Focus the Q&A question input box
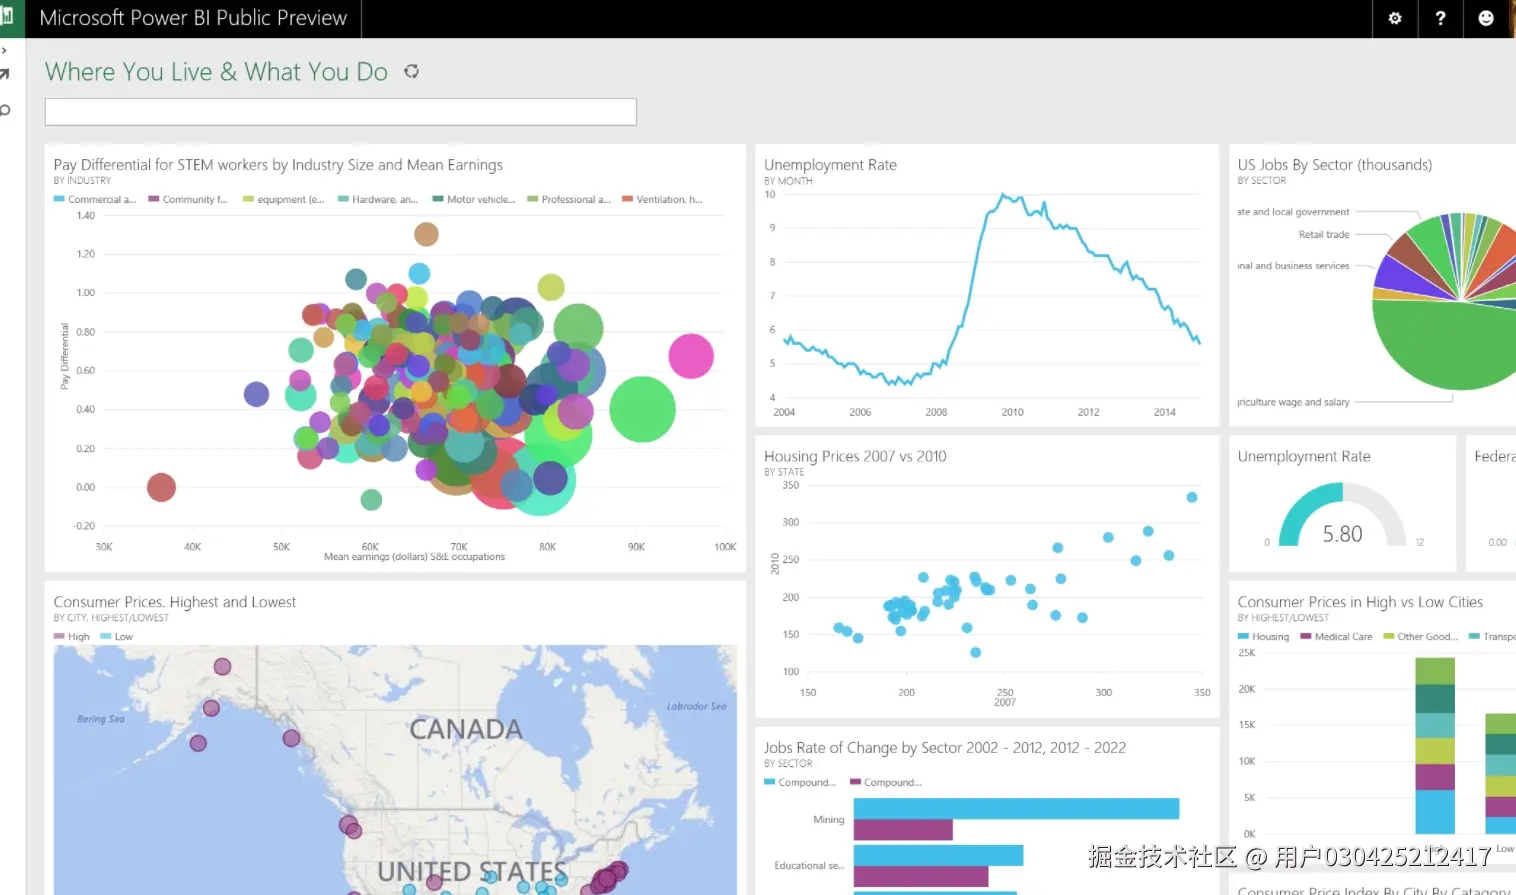Screen dimensions: 1516x895 click(341, 112)
